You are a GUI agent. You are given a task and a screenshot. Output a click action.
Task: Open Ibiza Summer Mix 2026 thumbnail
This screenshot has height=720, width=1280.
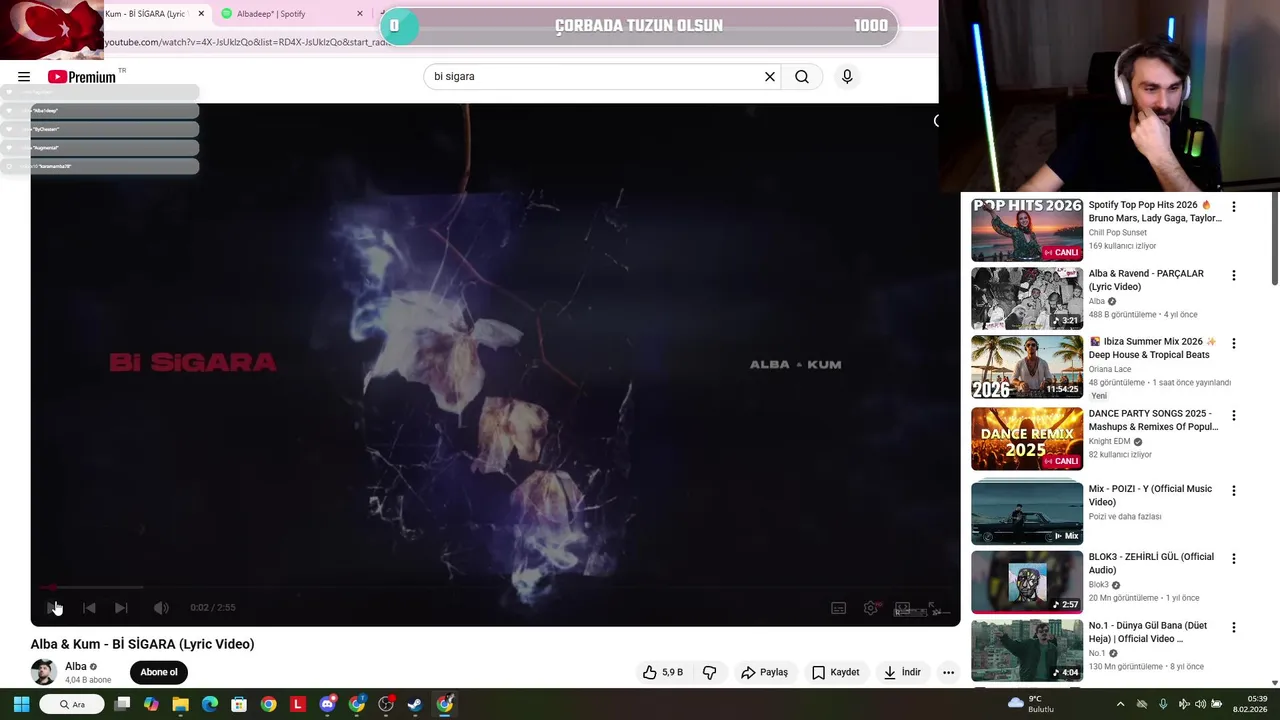[x=1027, y=367]
